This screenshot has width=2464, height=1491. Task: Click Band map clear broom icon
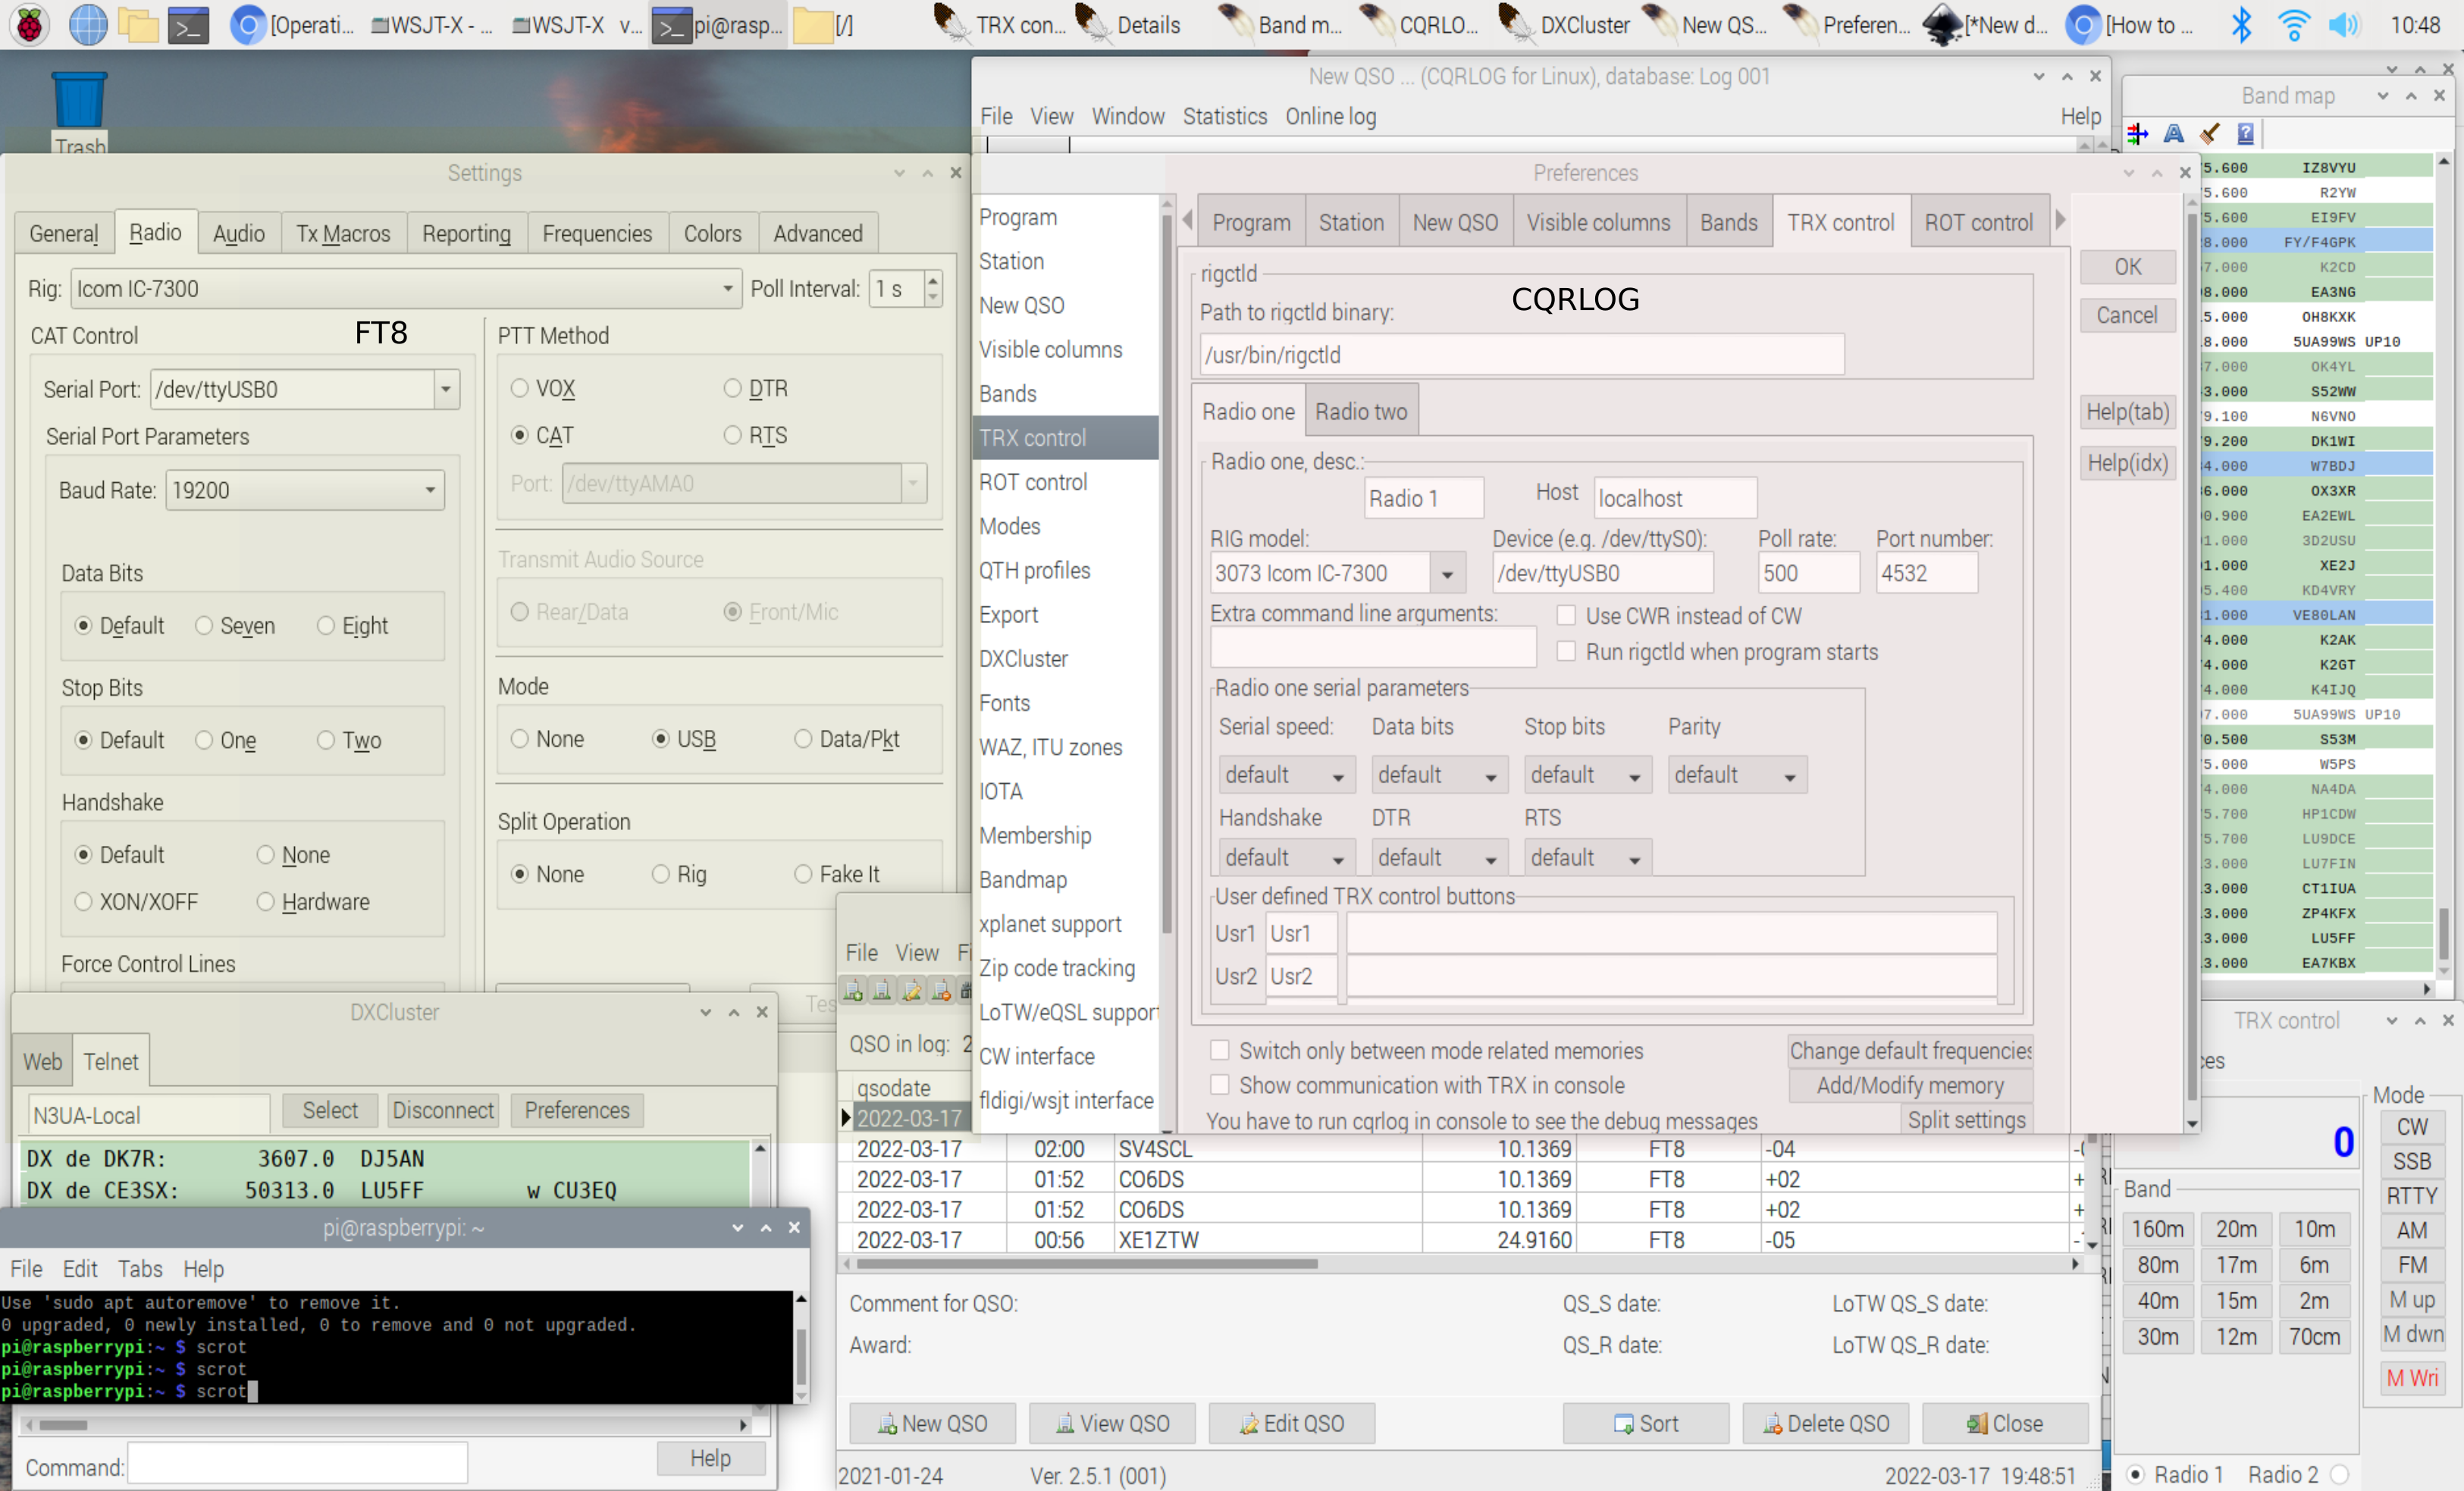(x=2210, y=133)
